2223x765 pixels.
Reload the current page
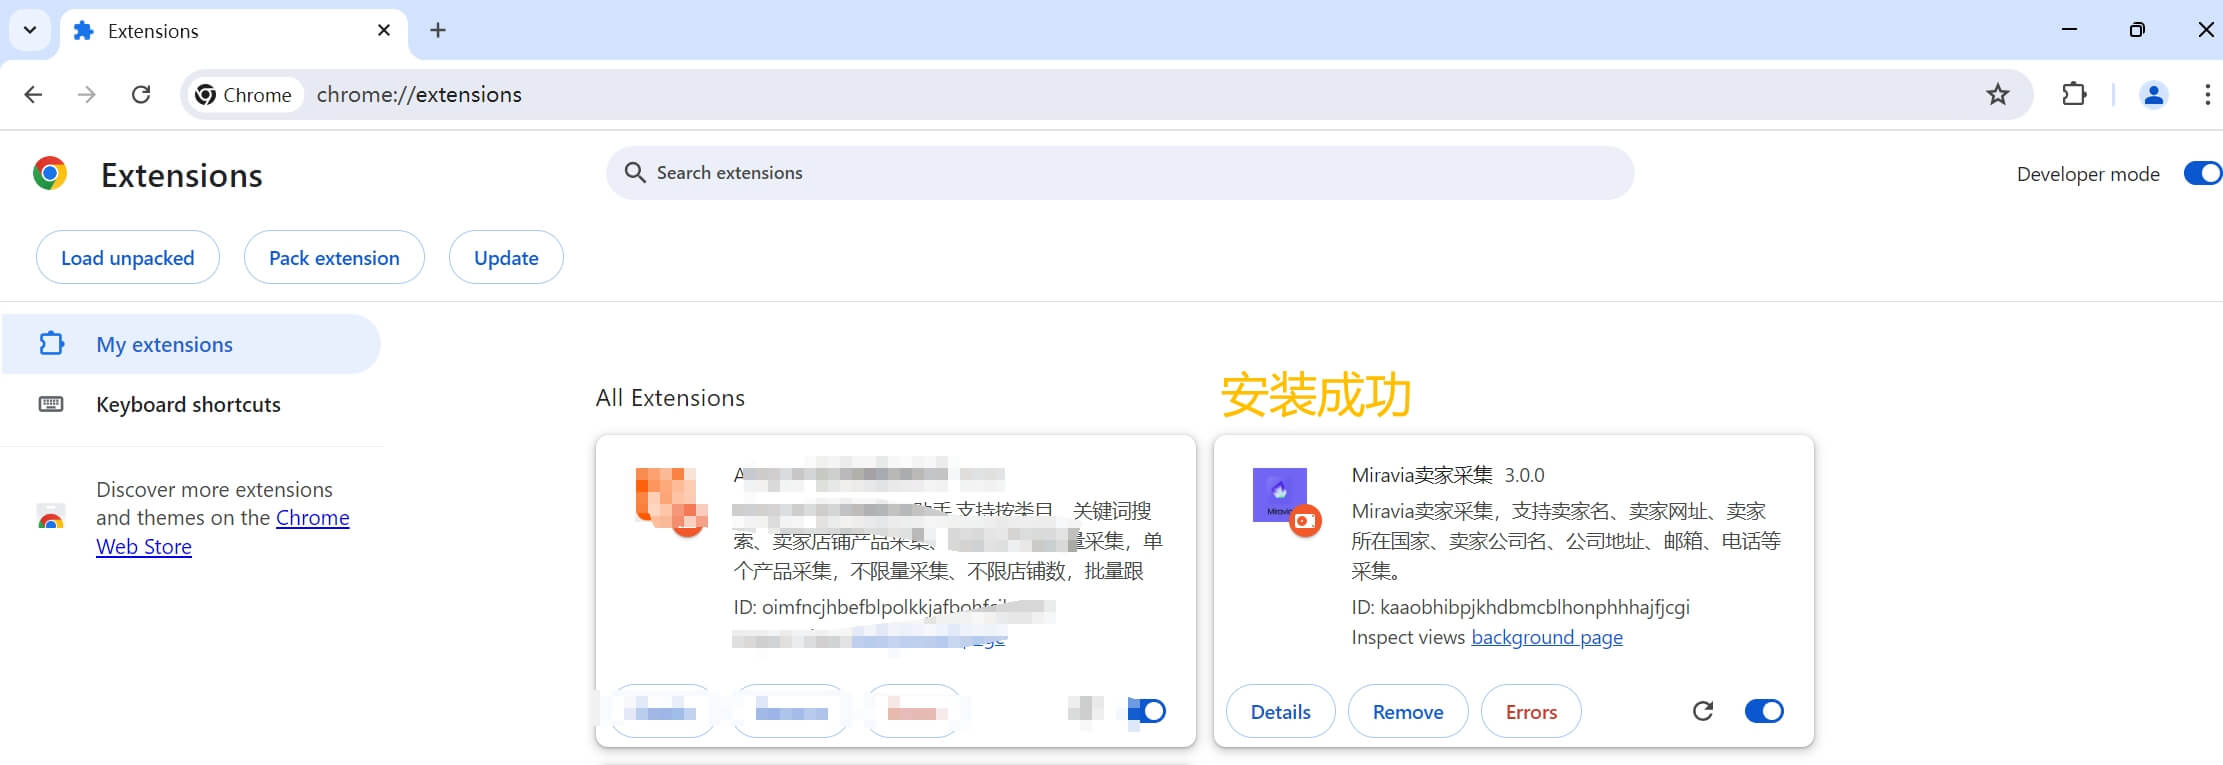(x=141, y=94)
